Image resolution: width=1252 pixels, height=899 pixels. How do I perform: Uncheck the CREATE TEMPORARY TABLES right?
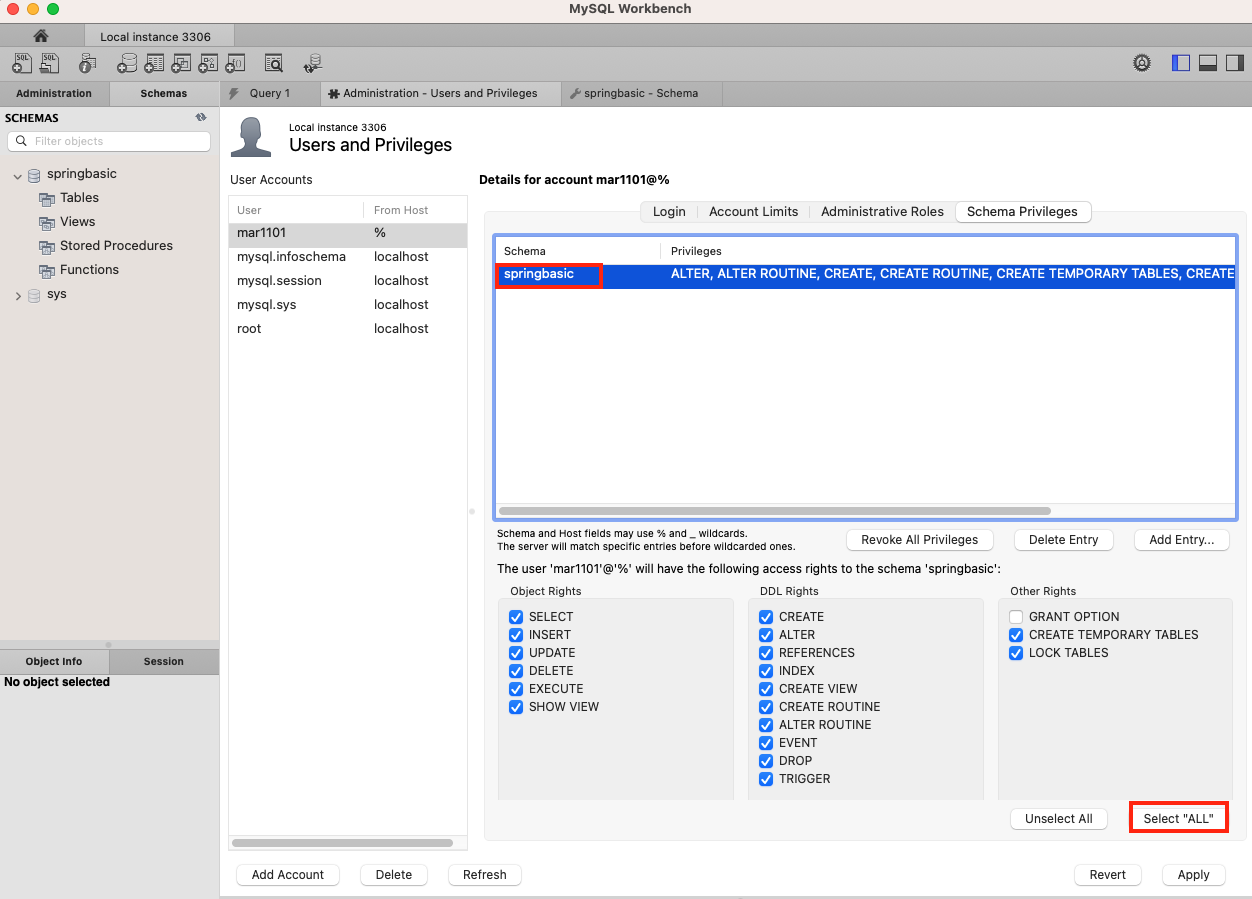(1016, 635)
